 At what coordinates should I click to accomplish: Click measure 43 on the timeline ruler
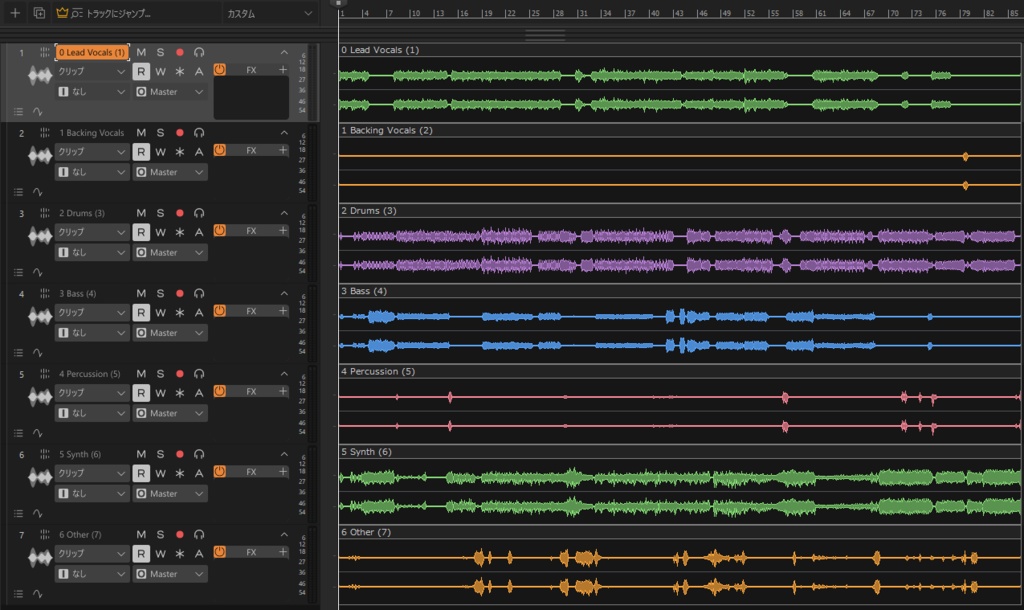[679, 13]
